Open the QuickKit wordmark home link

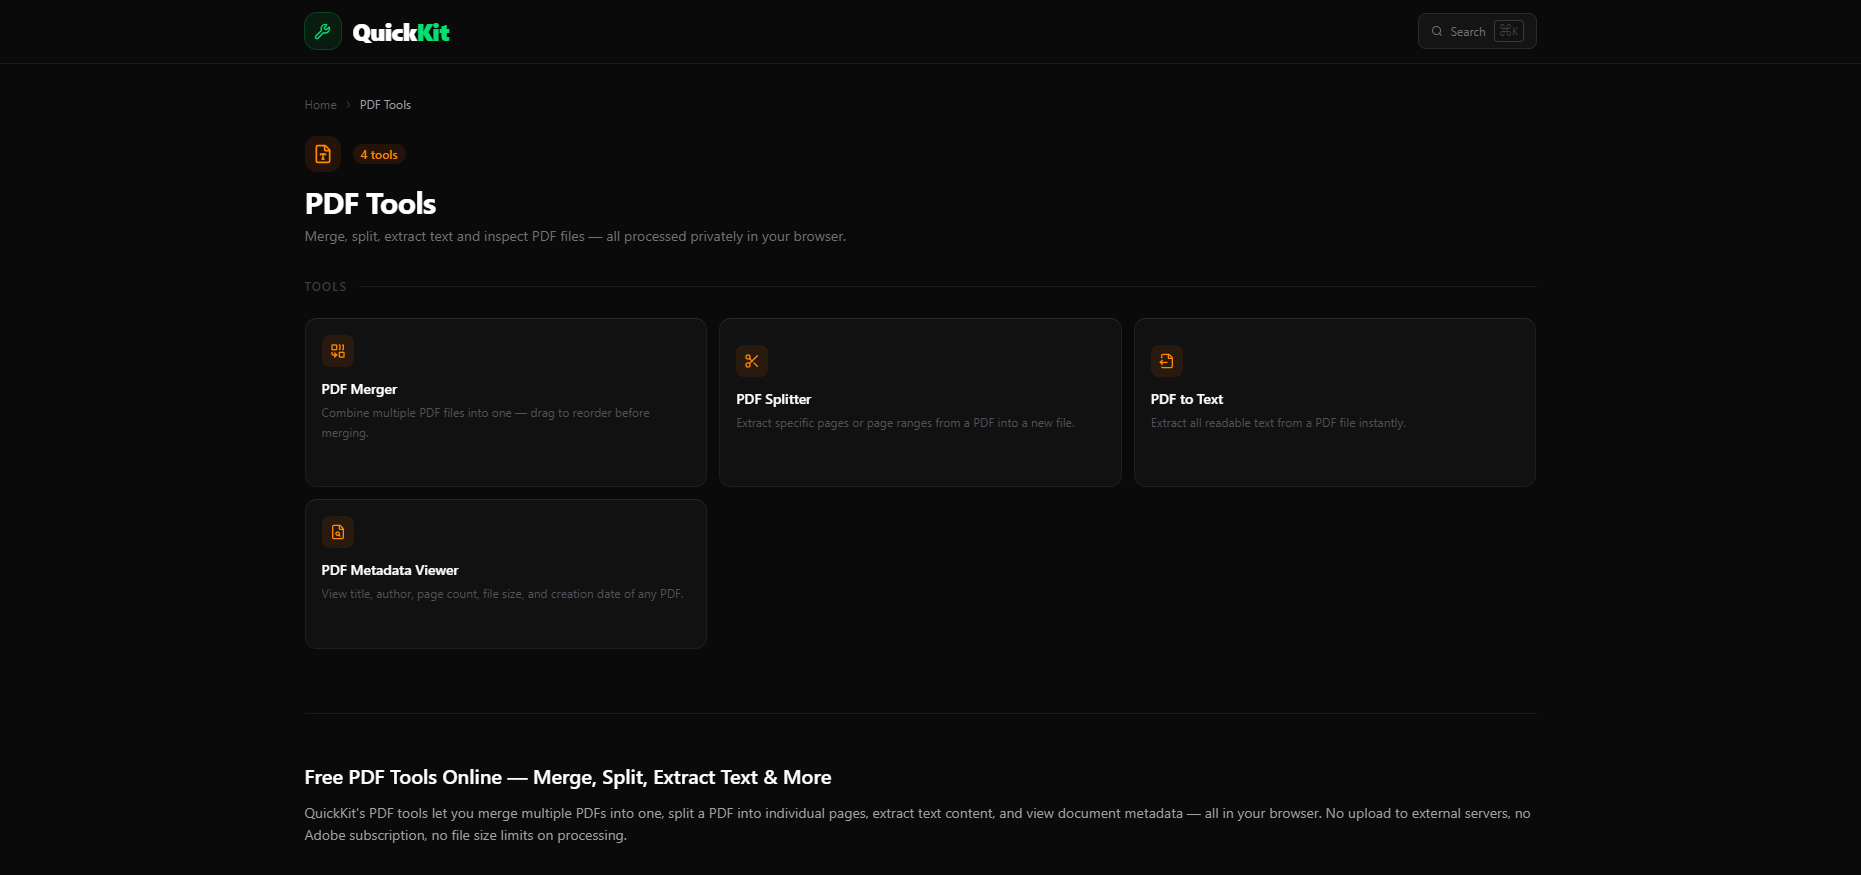tap(401, 33)
